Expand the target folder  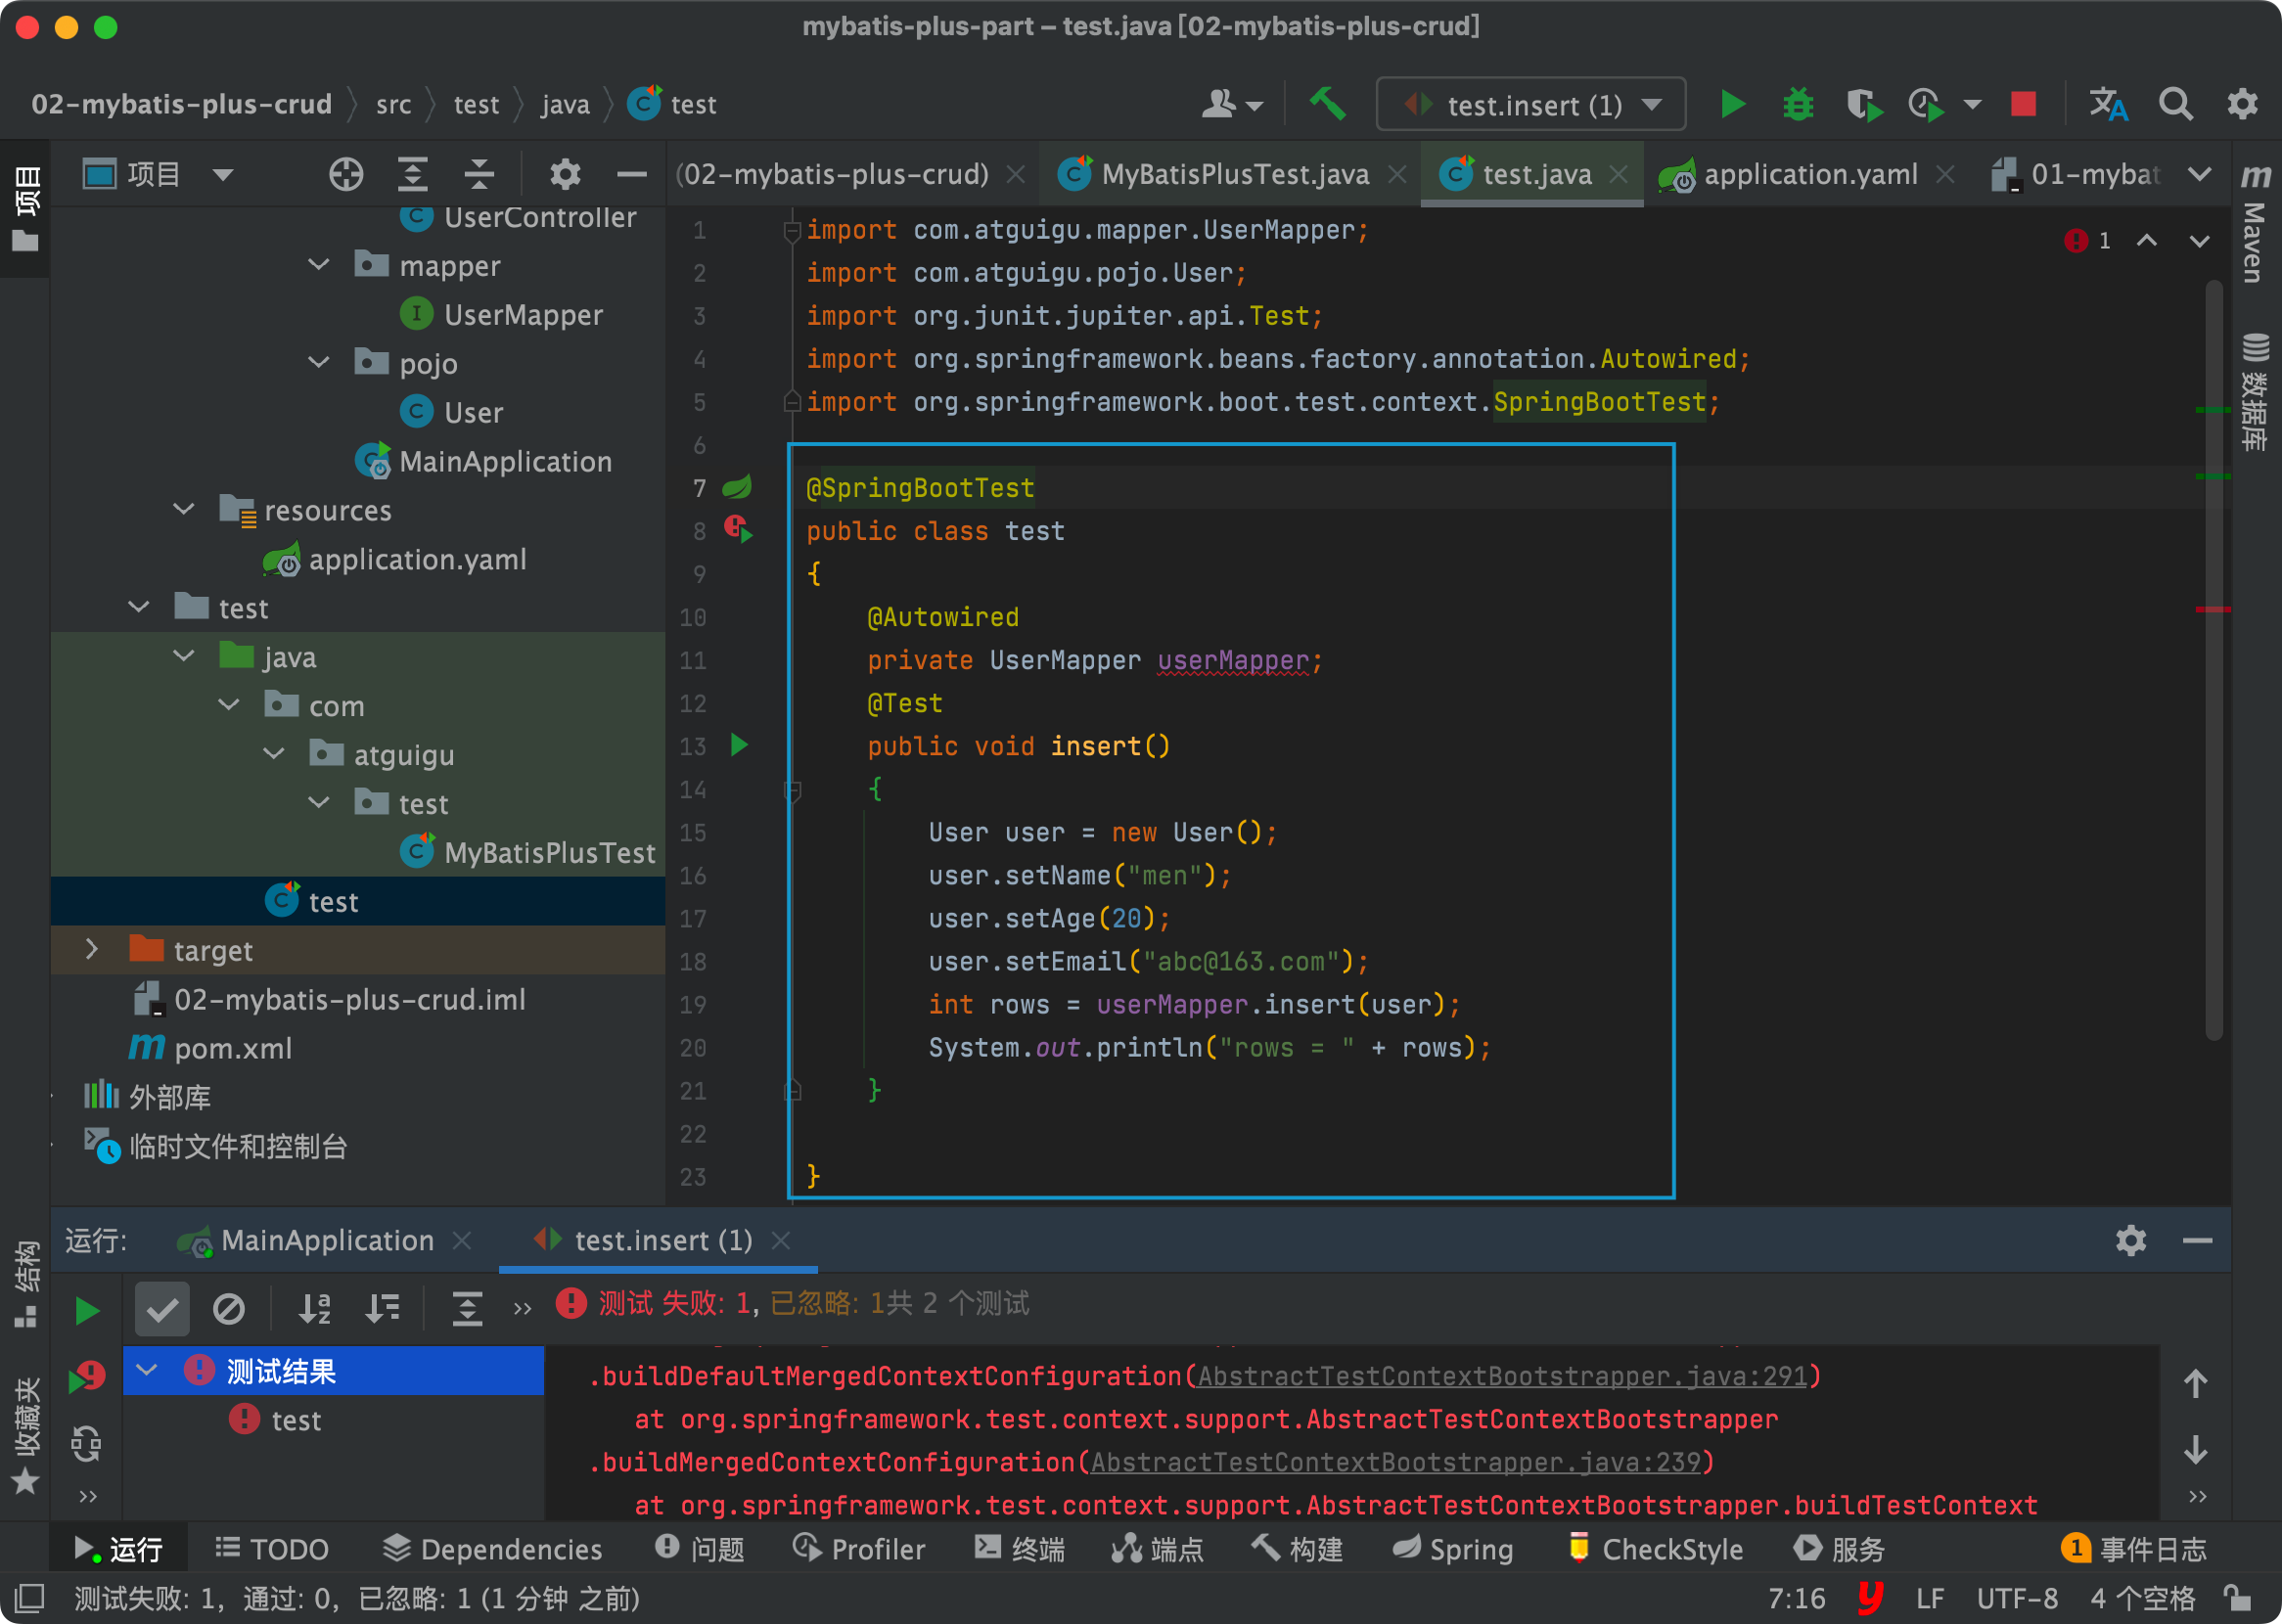click(91, 950)
